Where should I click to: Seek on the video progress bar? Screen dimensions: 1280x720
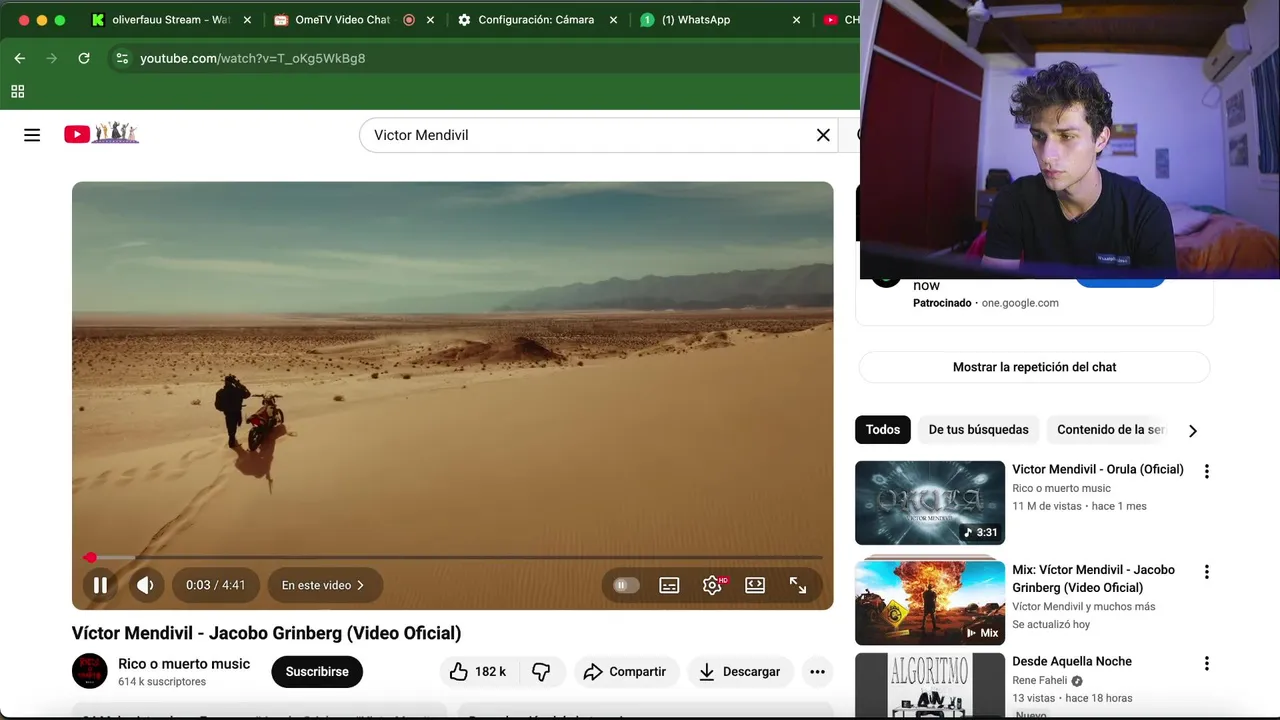pos(452,557)
